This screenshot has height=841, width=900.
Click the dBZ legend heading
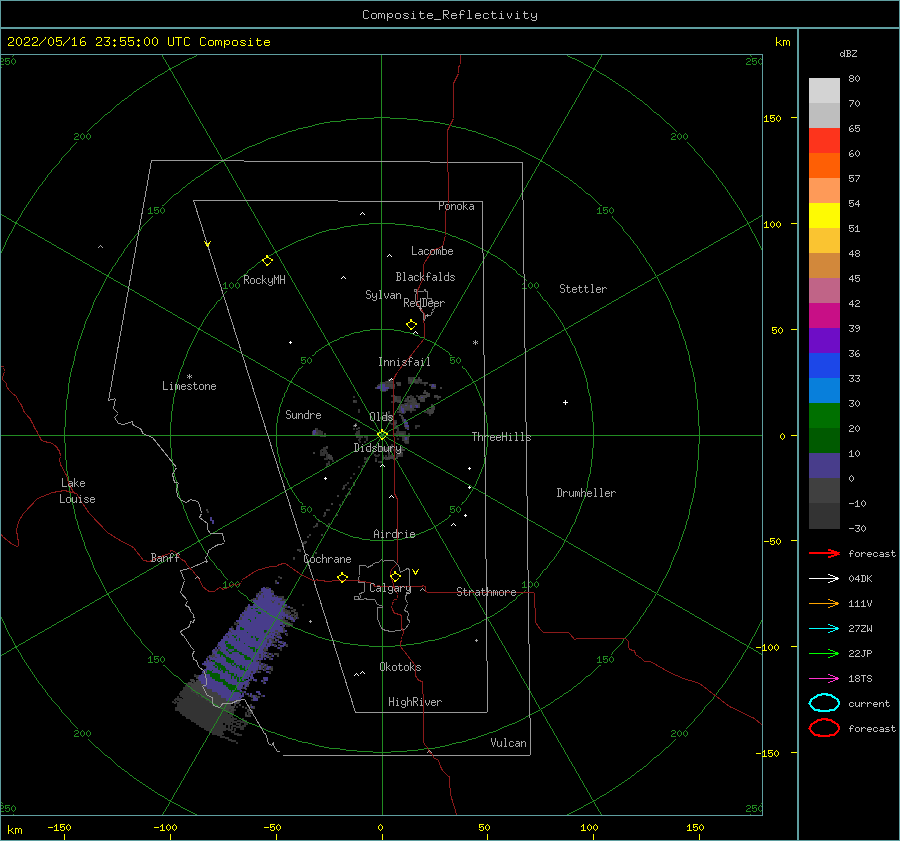click(x=848, y=53)
